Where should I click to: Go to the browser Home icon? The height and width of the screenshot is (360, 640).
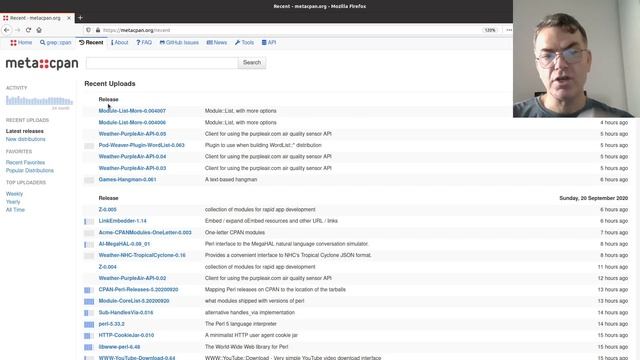coord(39,30)
